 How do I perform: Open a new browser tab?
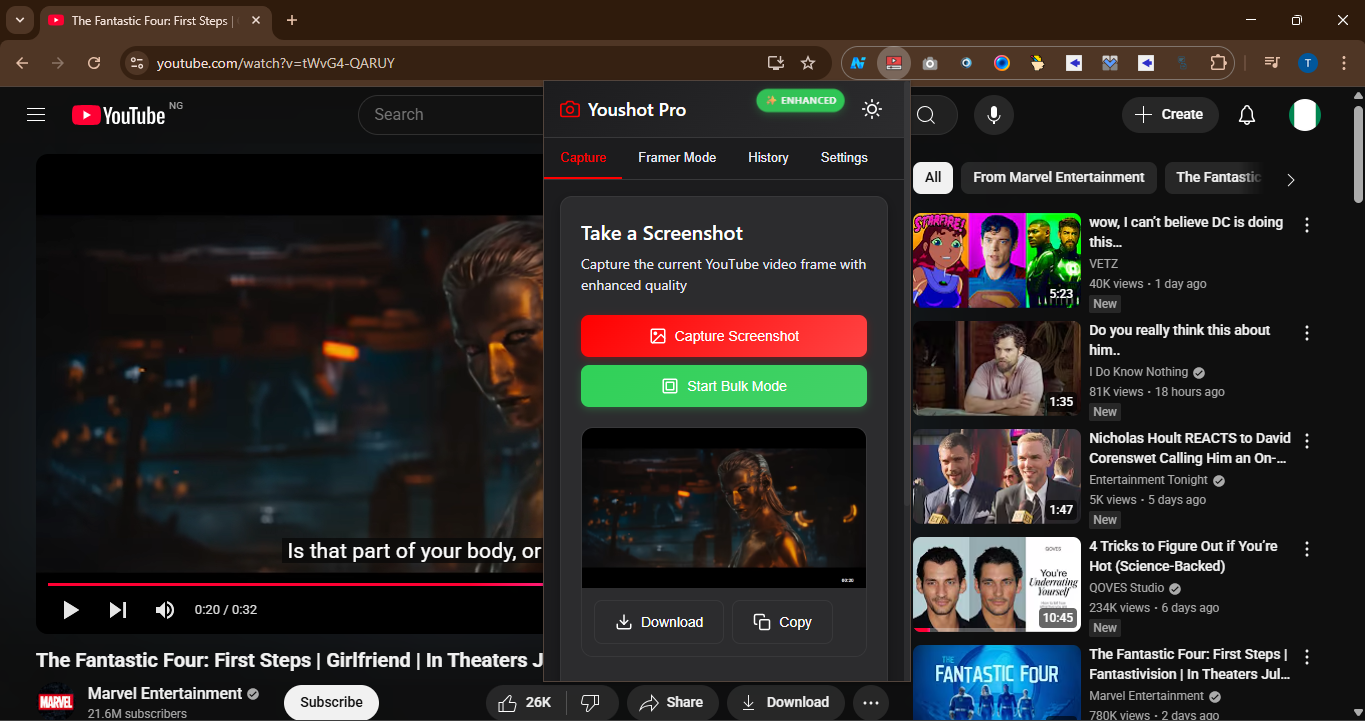(292, 20)
